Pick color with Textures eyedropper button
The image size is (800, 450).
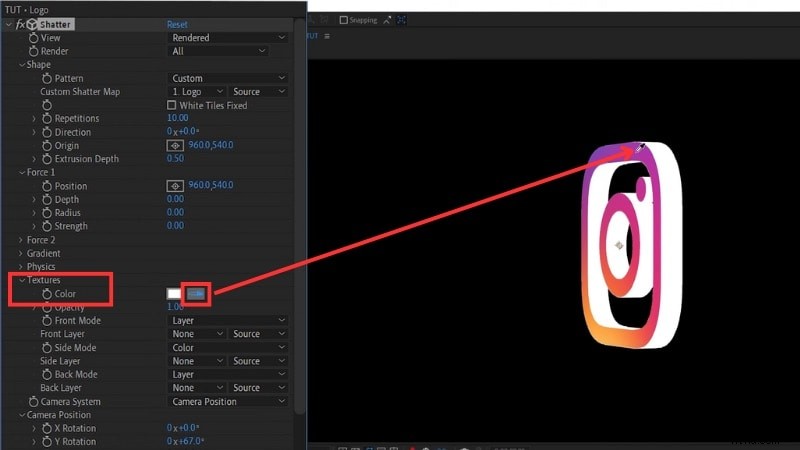(x=196, y=294)
